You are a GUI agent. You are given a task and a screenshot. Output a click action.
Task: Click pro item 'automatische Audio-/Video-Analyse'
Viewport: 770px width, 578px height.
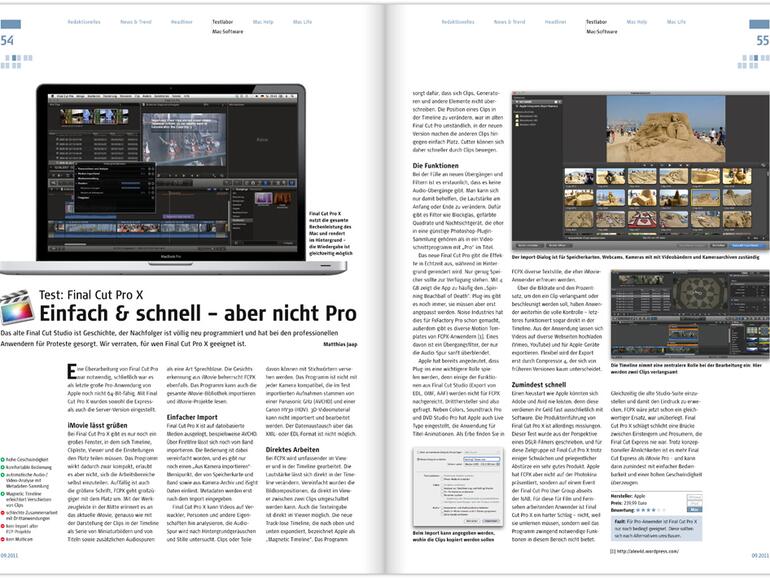[28, 480]
